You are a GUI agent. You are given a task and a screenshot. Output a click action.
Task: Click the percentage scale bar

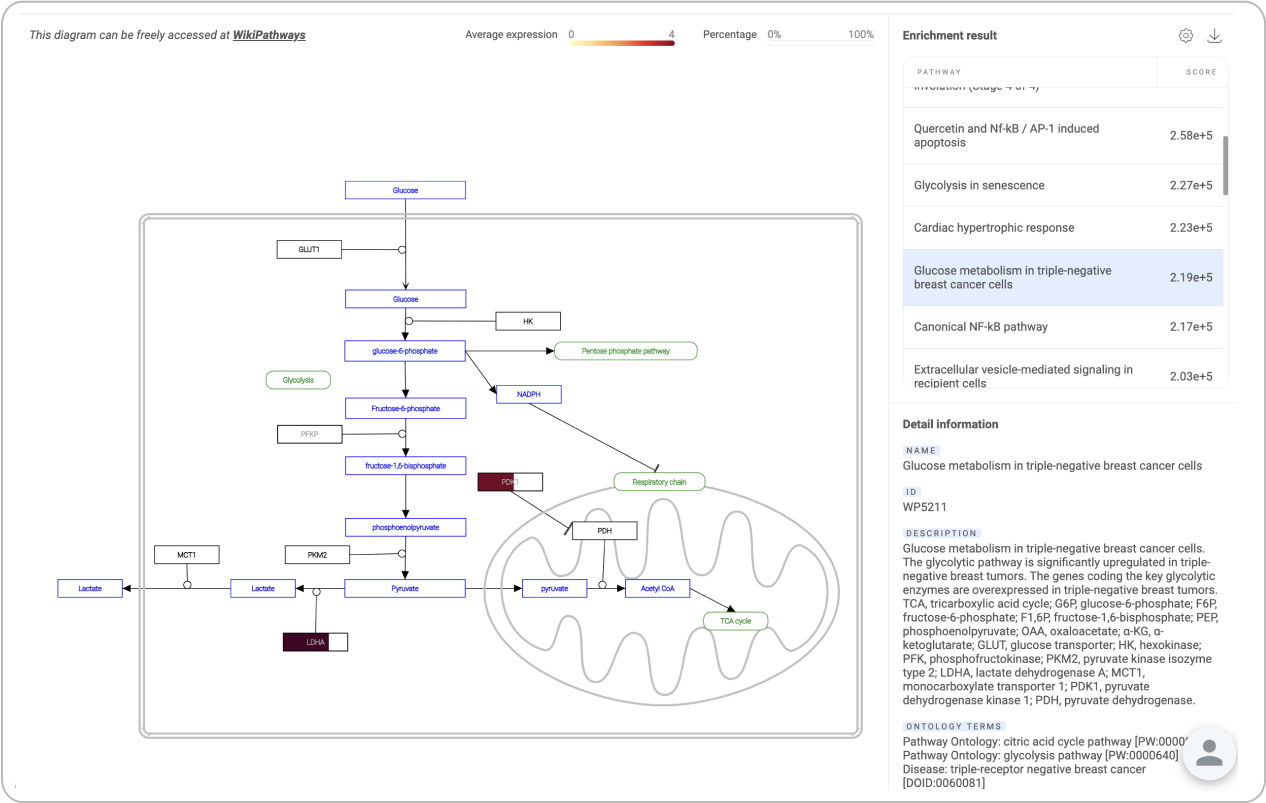820,42
